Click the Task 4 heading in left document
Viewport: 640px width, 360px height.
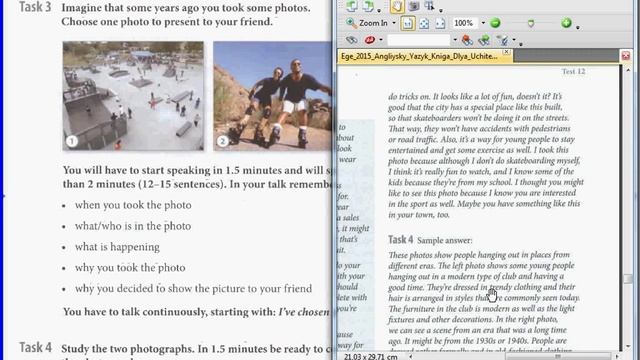36,348
